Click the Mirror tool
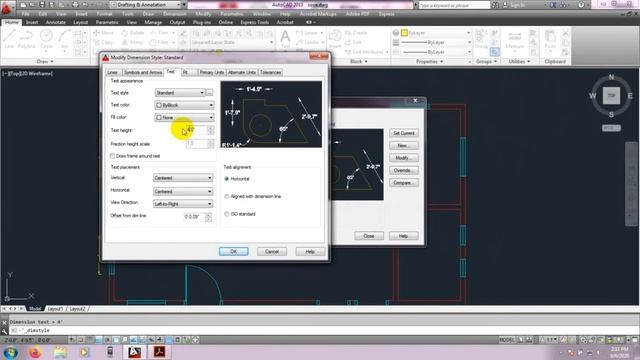This screenshot has height=360, width=640. click(133, 42)
